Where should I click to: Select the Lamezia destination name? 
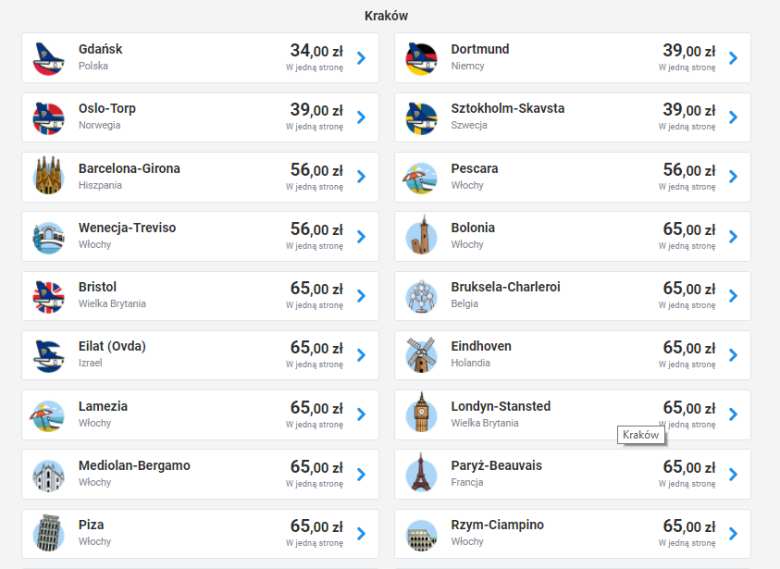click(x=103, y=406)
